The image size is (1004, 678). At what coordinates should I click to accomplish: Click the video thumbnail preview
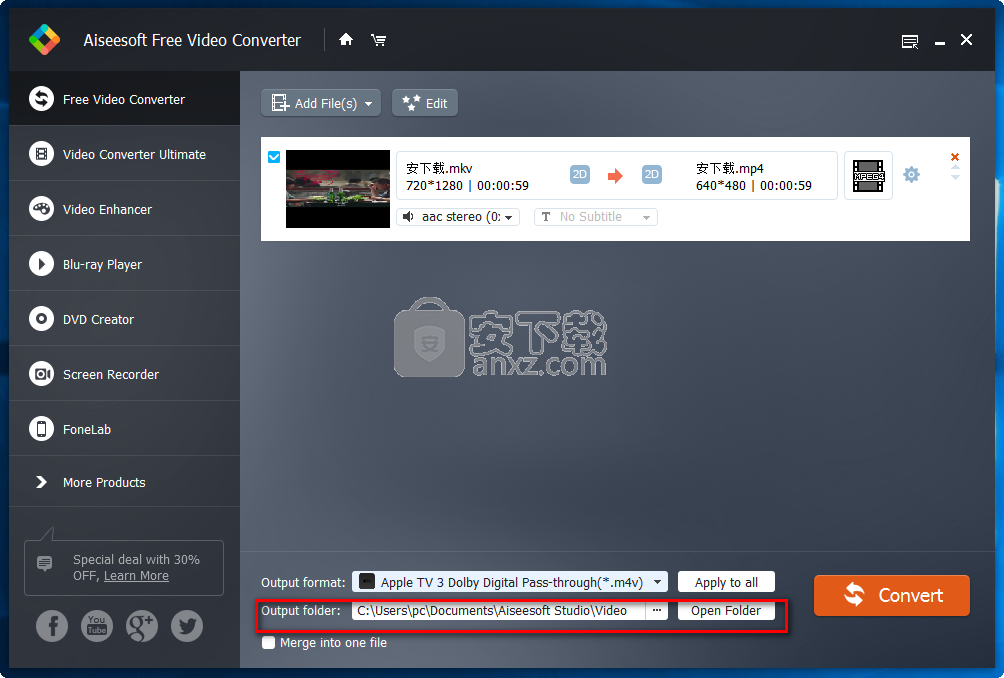[x=337, y=189]
